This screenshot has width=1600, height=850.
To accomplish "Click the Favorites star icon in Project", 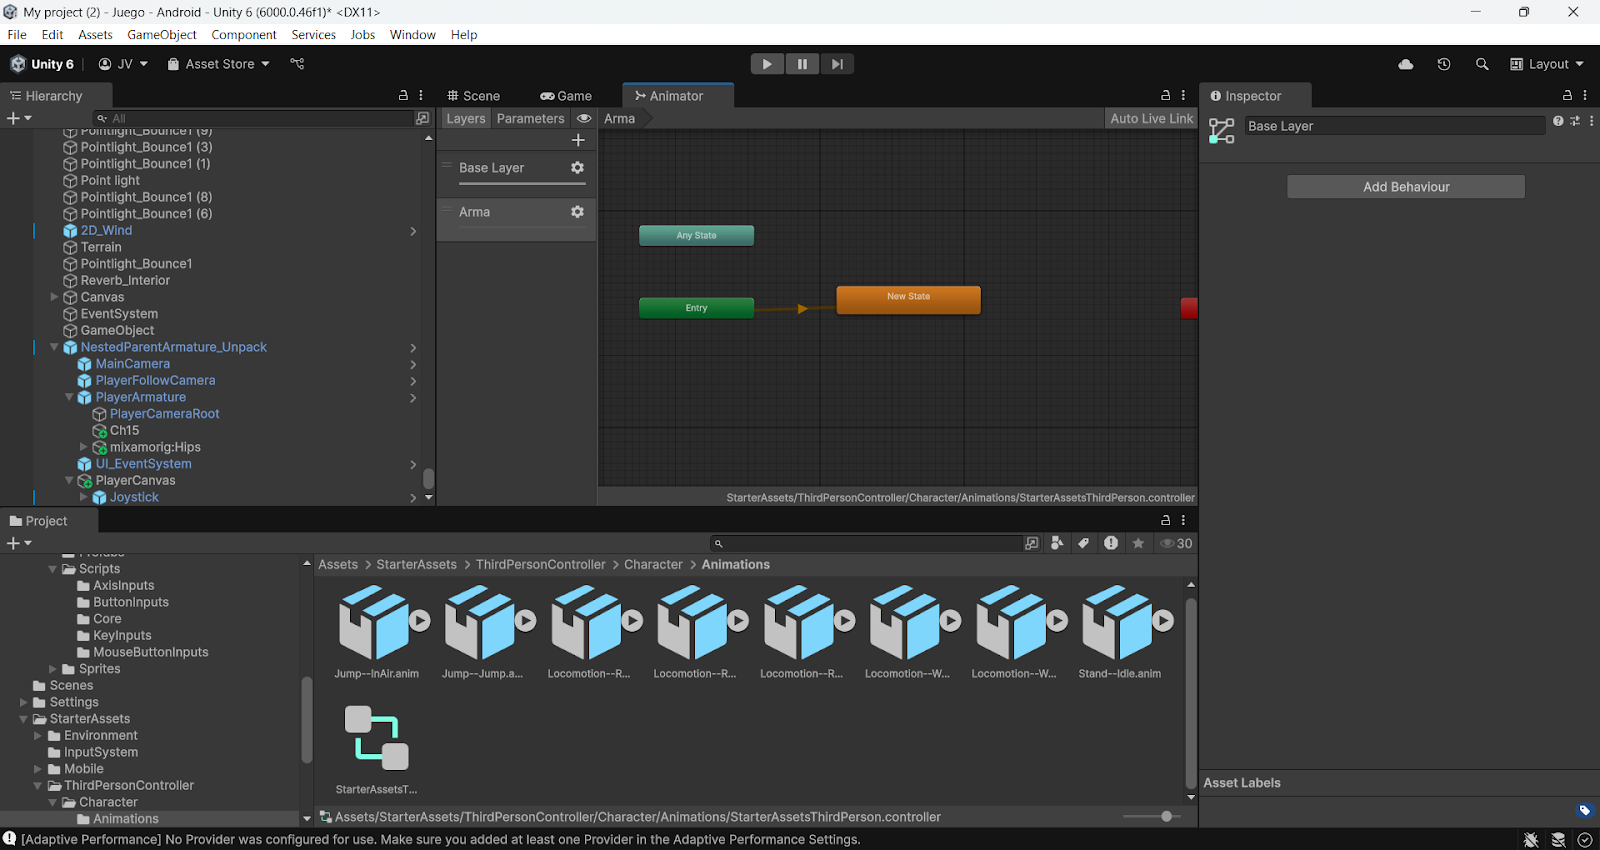I will [x=1138, y=544].
